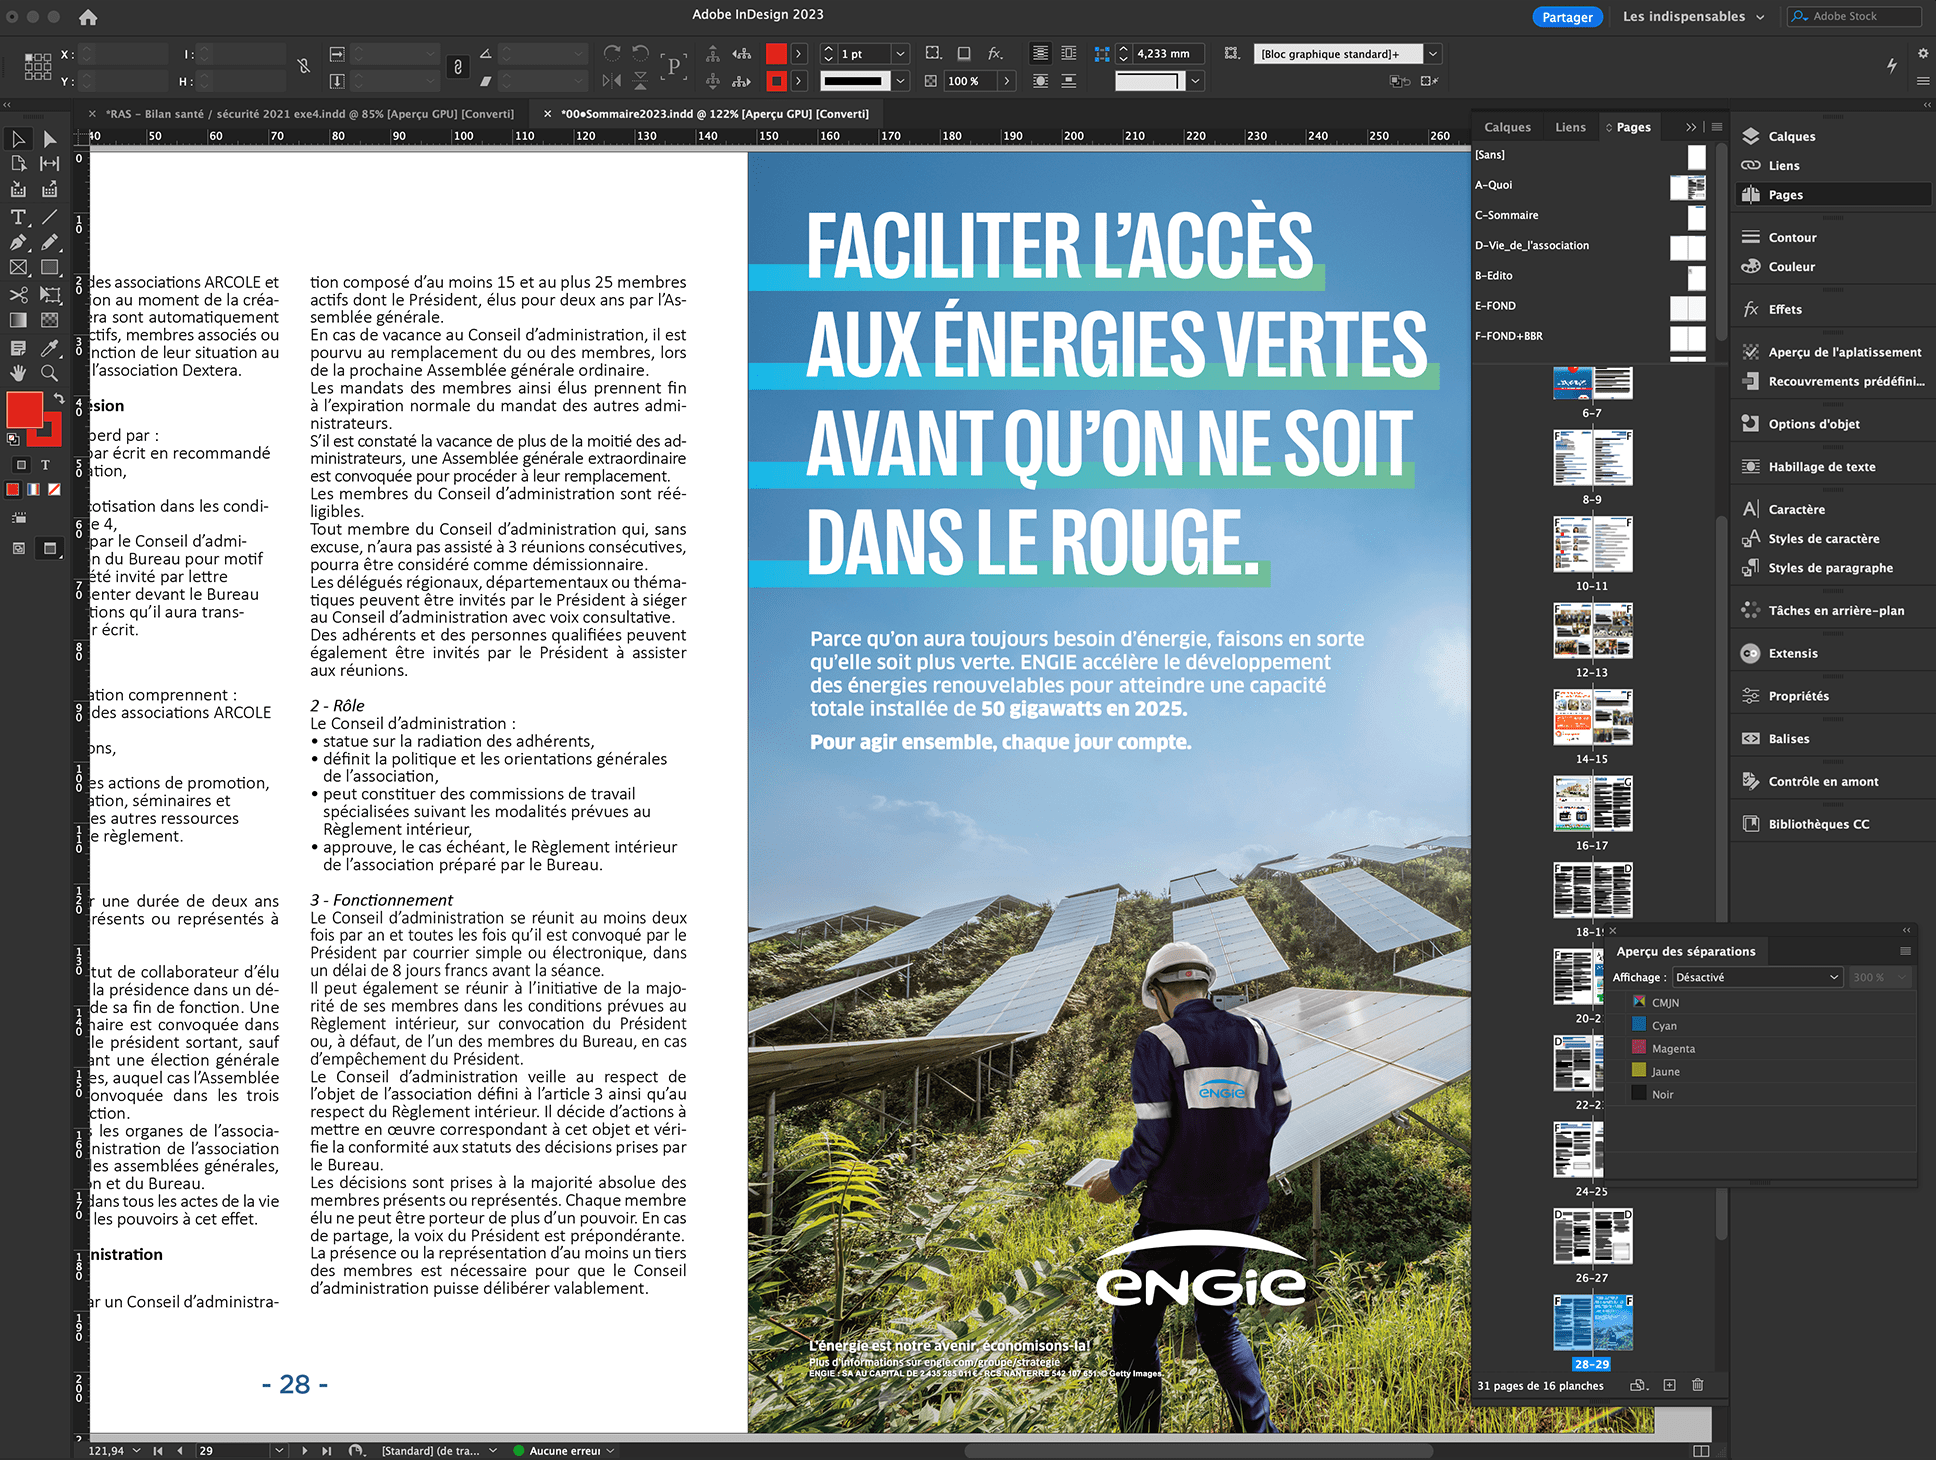
Task: Open the Les indispensables workspace dropdown
Action: tap(1693, 16)
